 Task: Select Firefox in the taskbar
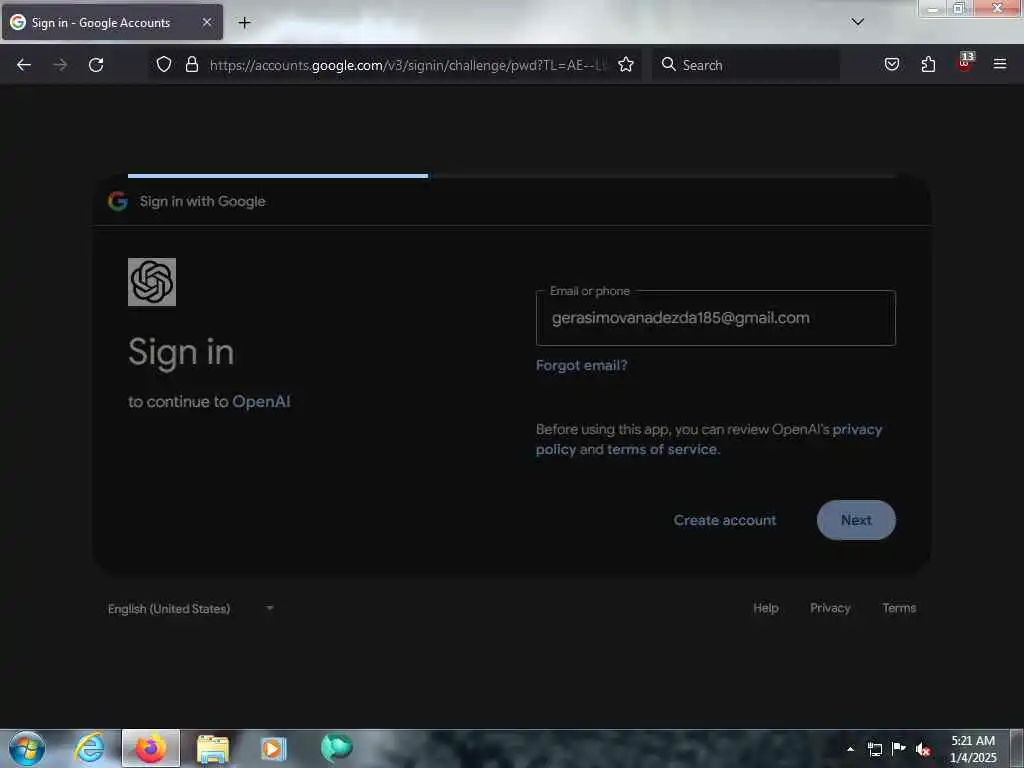pos(151,748)
